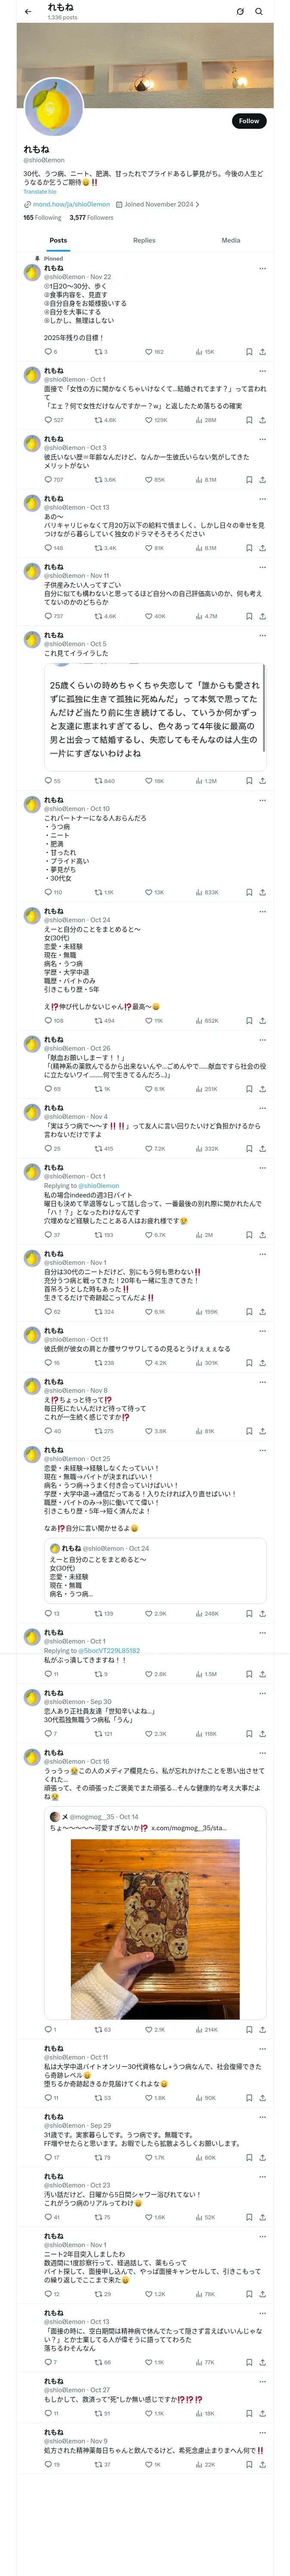Reply to the Nov 4 post

46,1149
